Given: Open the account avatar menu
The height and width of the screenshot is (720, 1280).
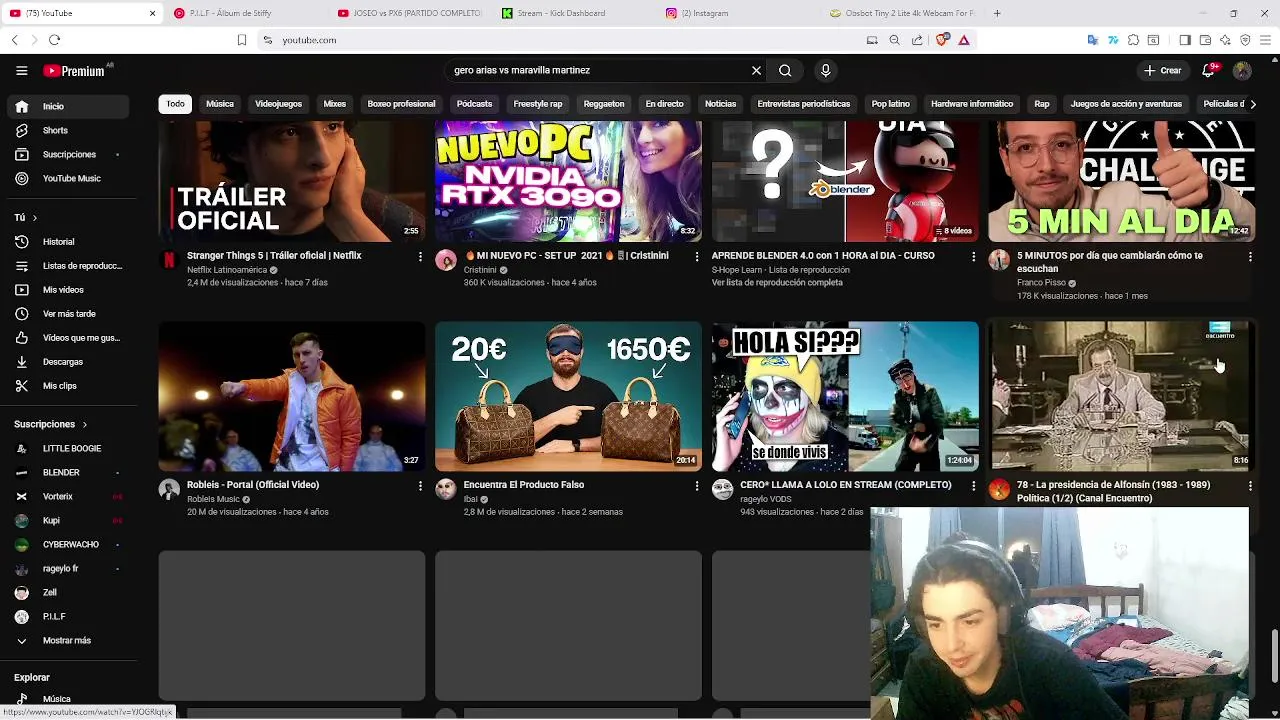Looking at the screenshot, I should point(1242,71).
